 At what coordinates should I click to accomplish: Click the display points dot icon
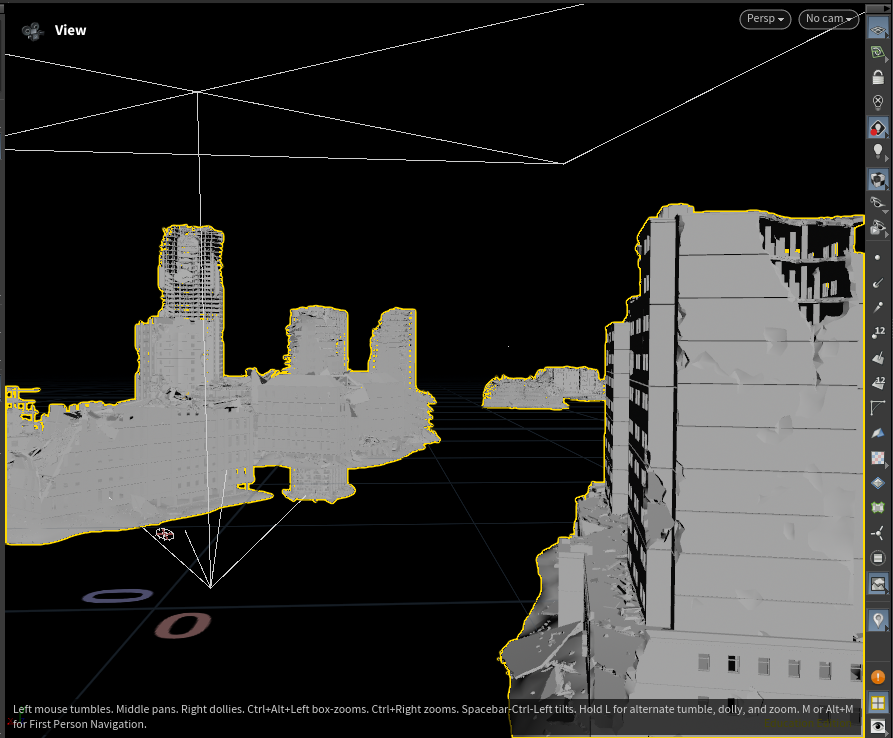pos(878,257)
